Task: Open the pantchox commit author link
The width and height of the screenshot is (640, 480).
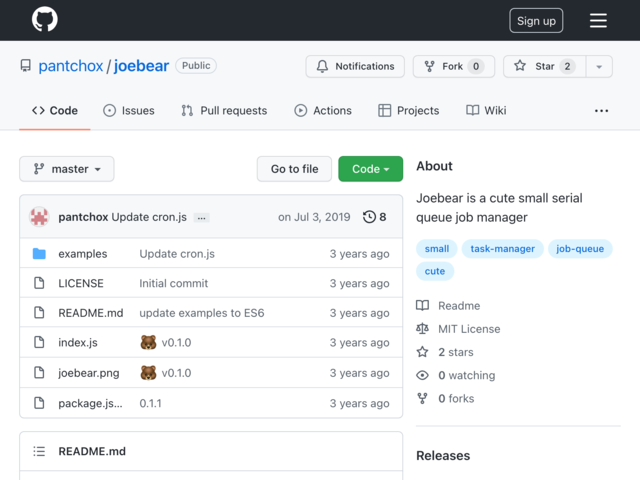Action: pyautogui.click(x=83, y=217)
